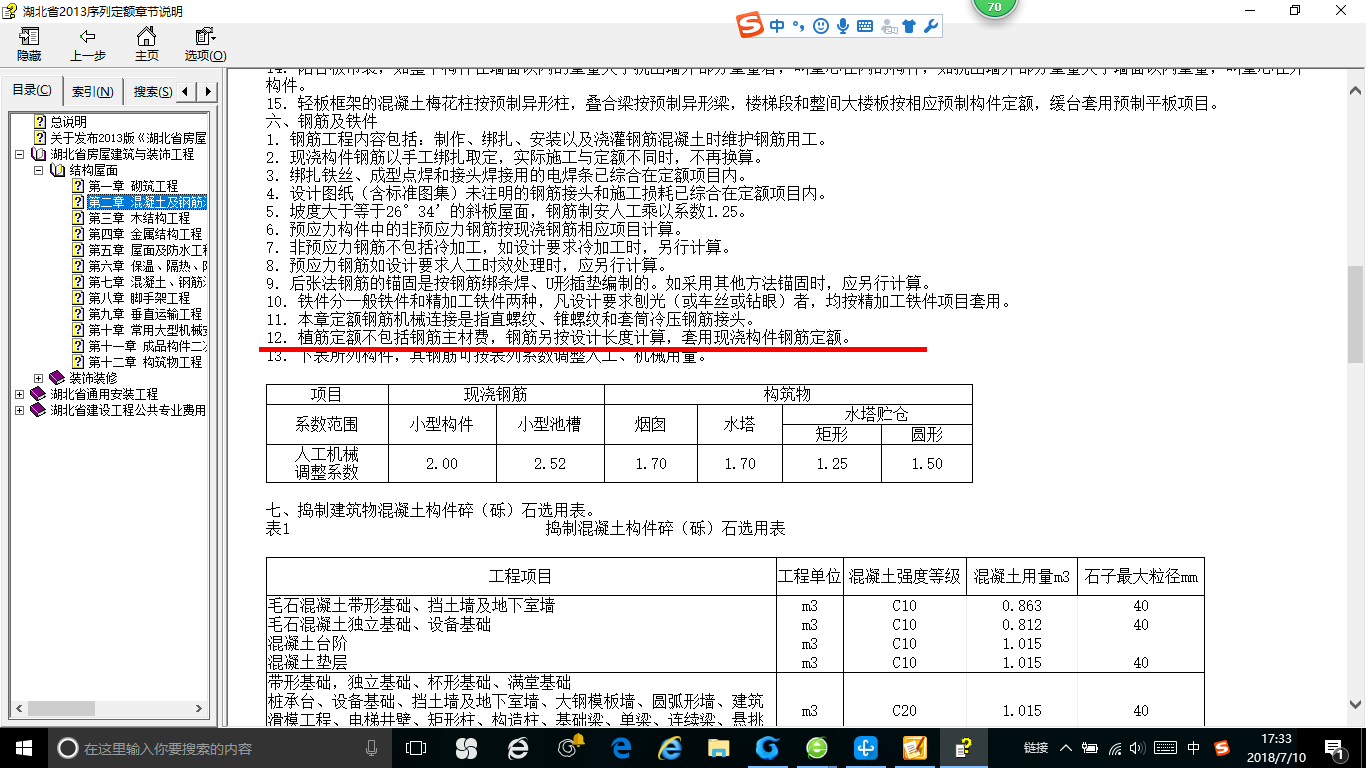Open the 主页 (Home) toolbar button
The image size is (1366, 768).
[x=146, y=45]
